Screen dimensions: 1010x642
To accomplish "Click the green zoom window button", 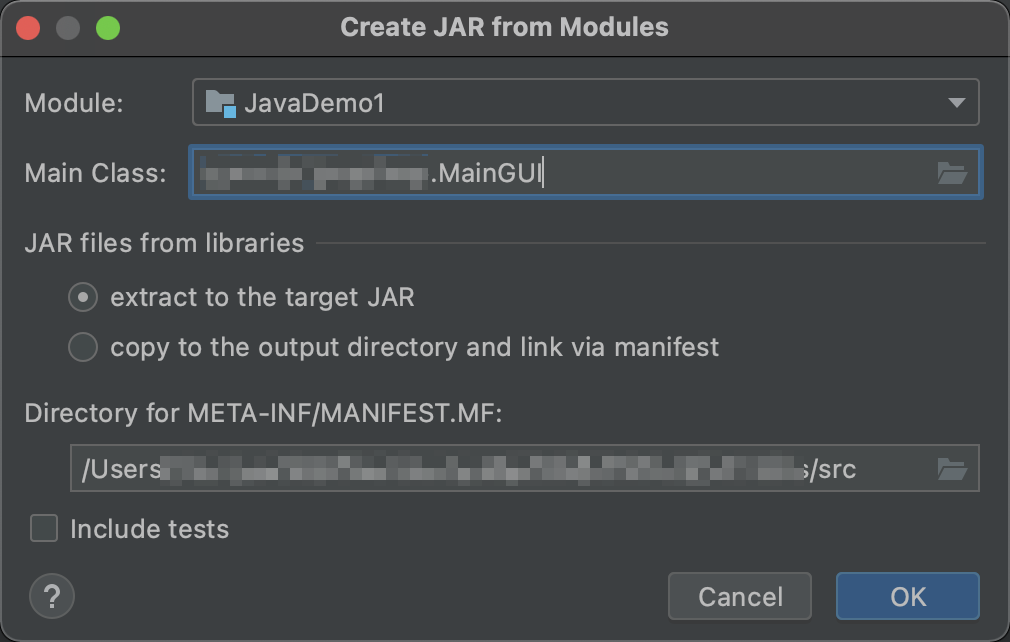I will coord(108,28).
